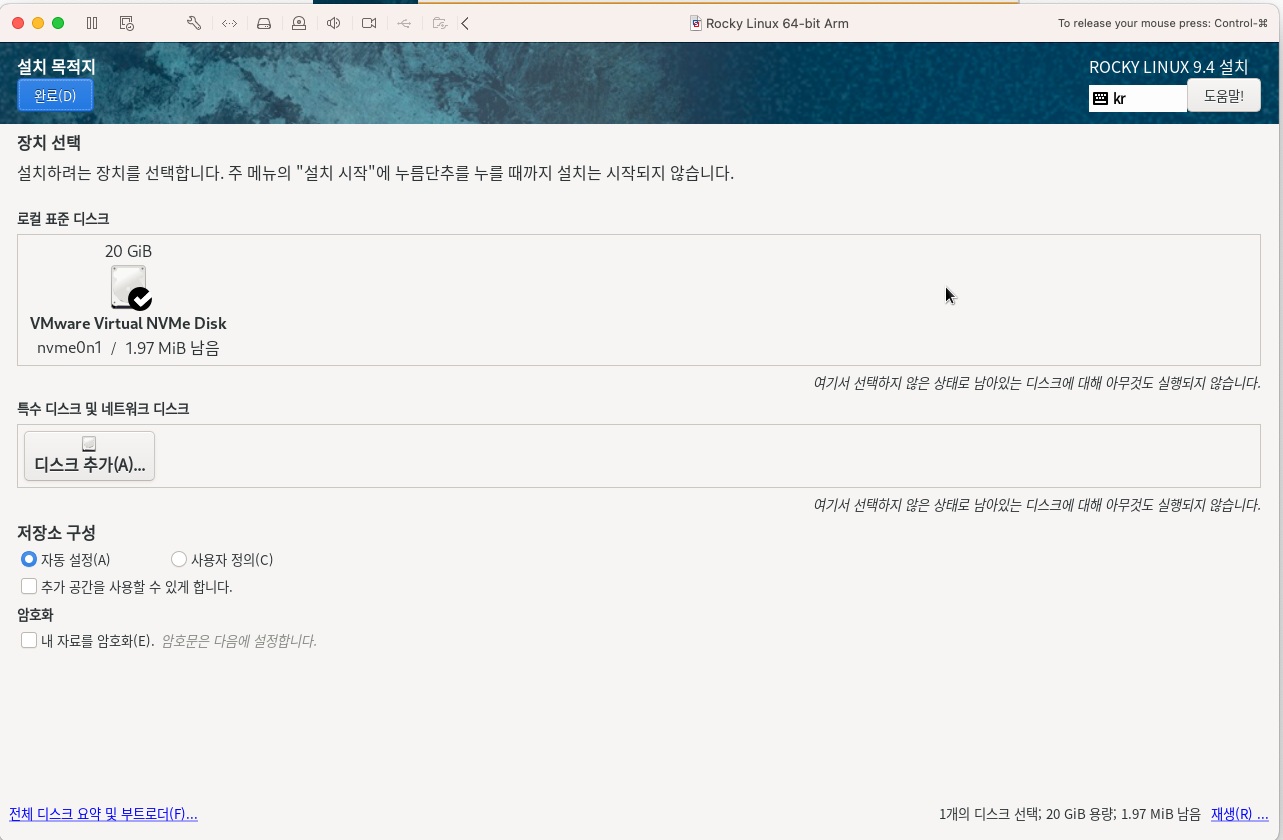
Task: Enable 추가 공간을 사용할 수 있게 합니다 checkbox
Action: 29,586
